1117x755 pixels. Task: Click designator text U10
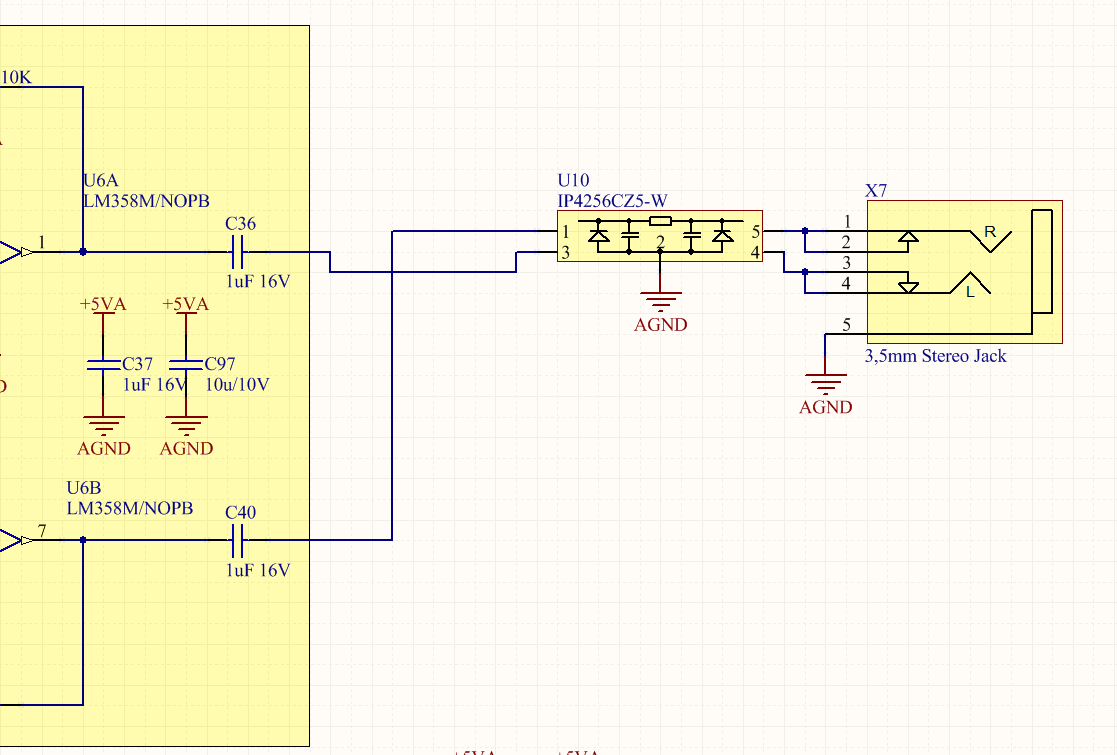point(573,180)
